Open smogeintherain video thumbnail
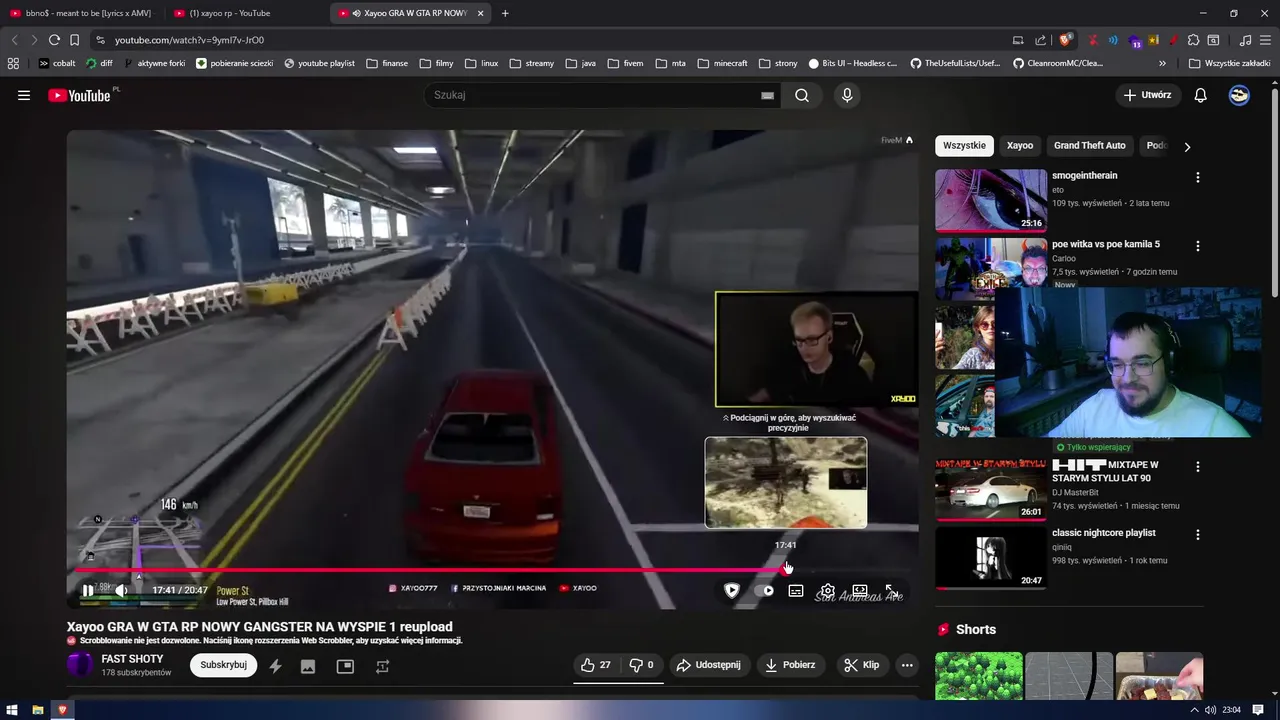The image size is (1280, 720). tap(991, 200)
